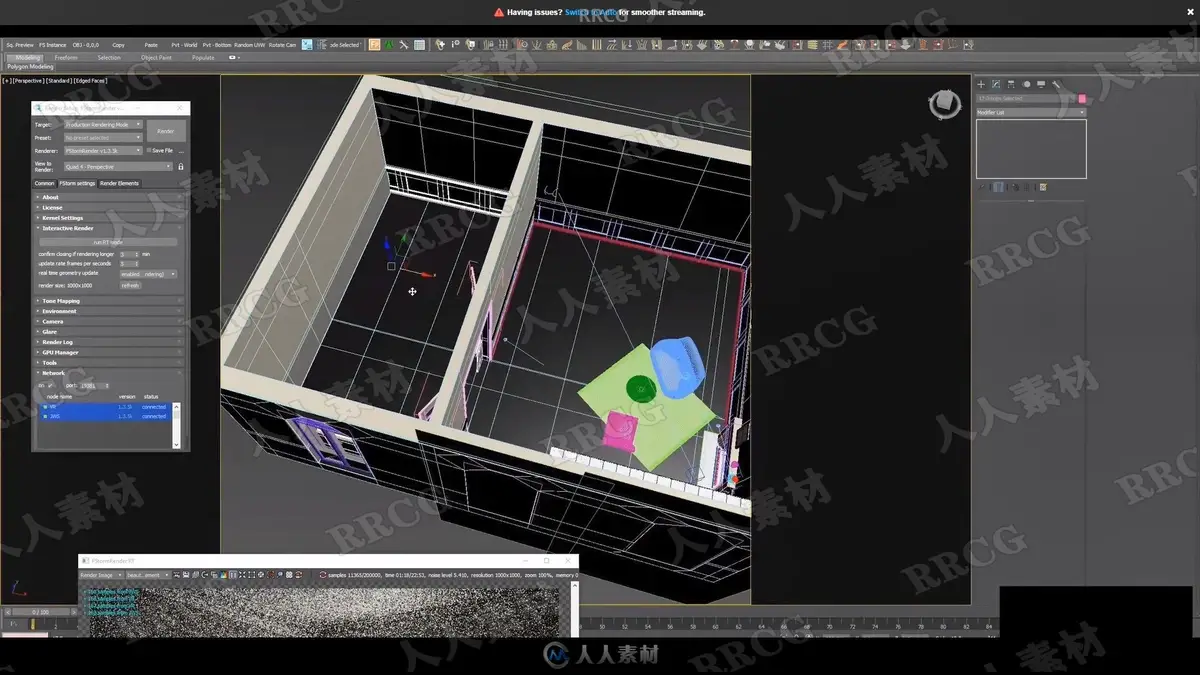Click the pin stack icon below modifier list

(x=982, y=187)
